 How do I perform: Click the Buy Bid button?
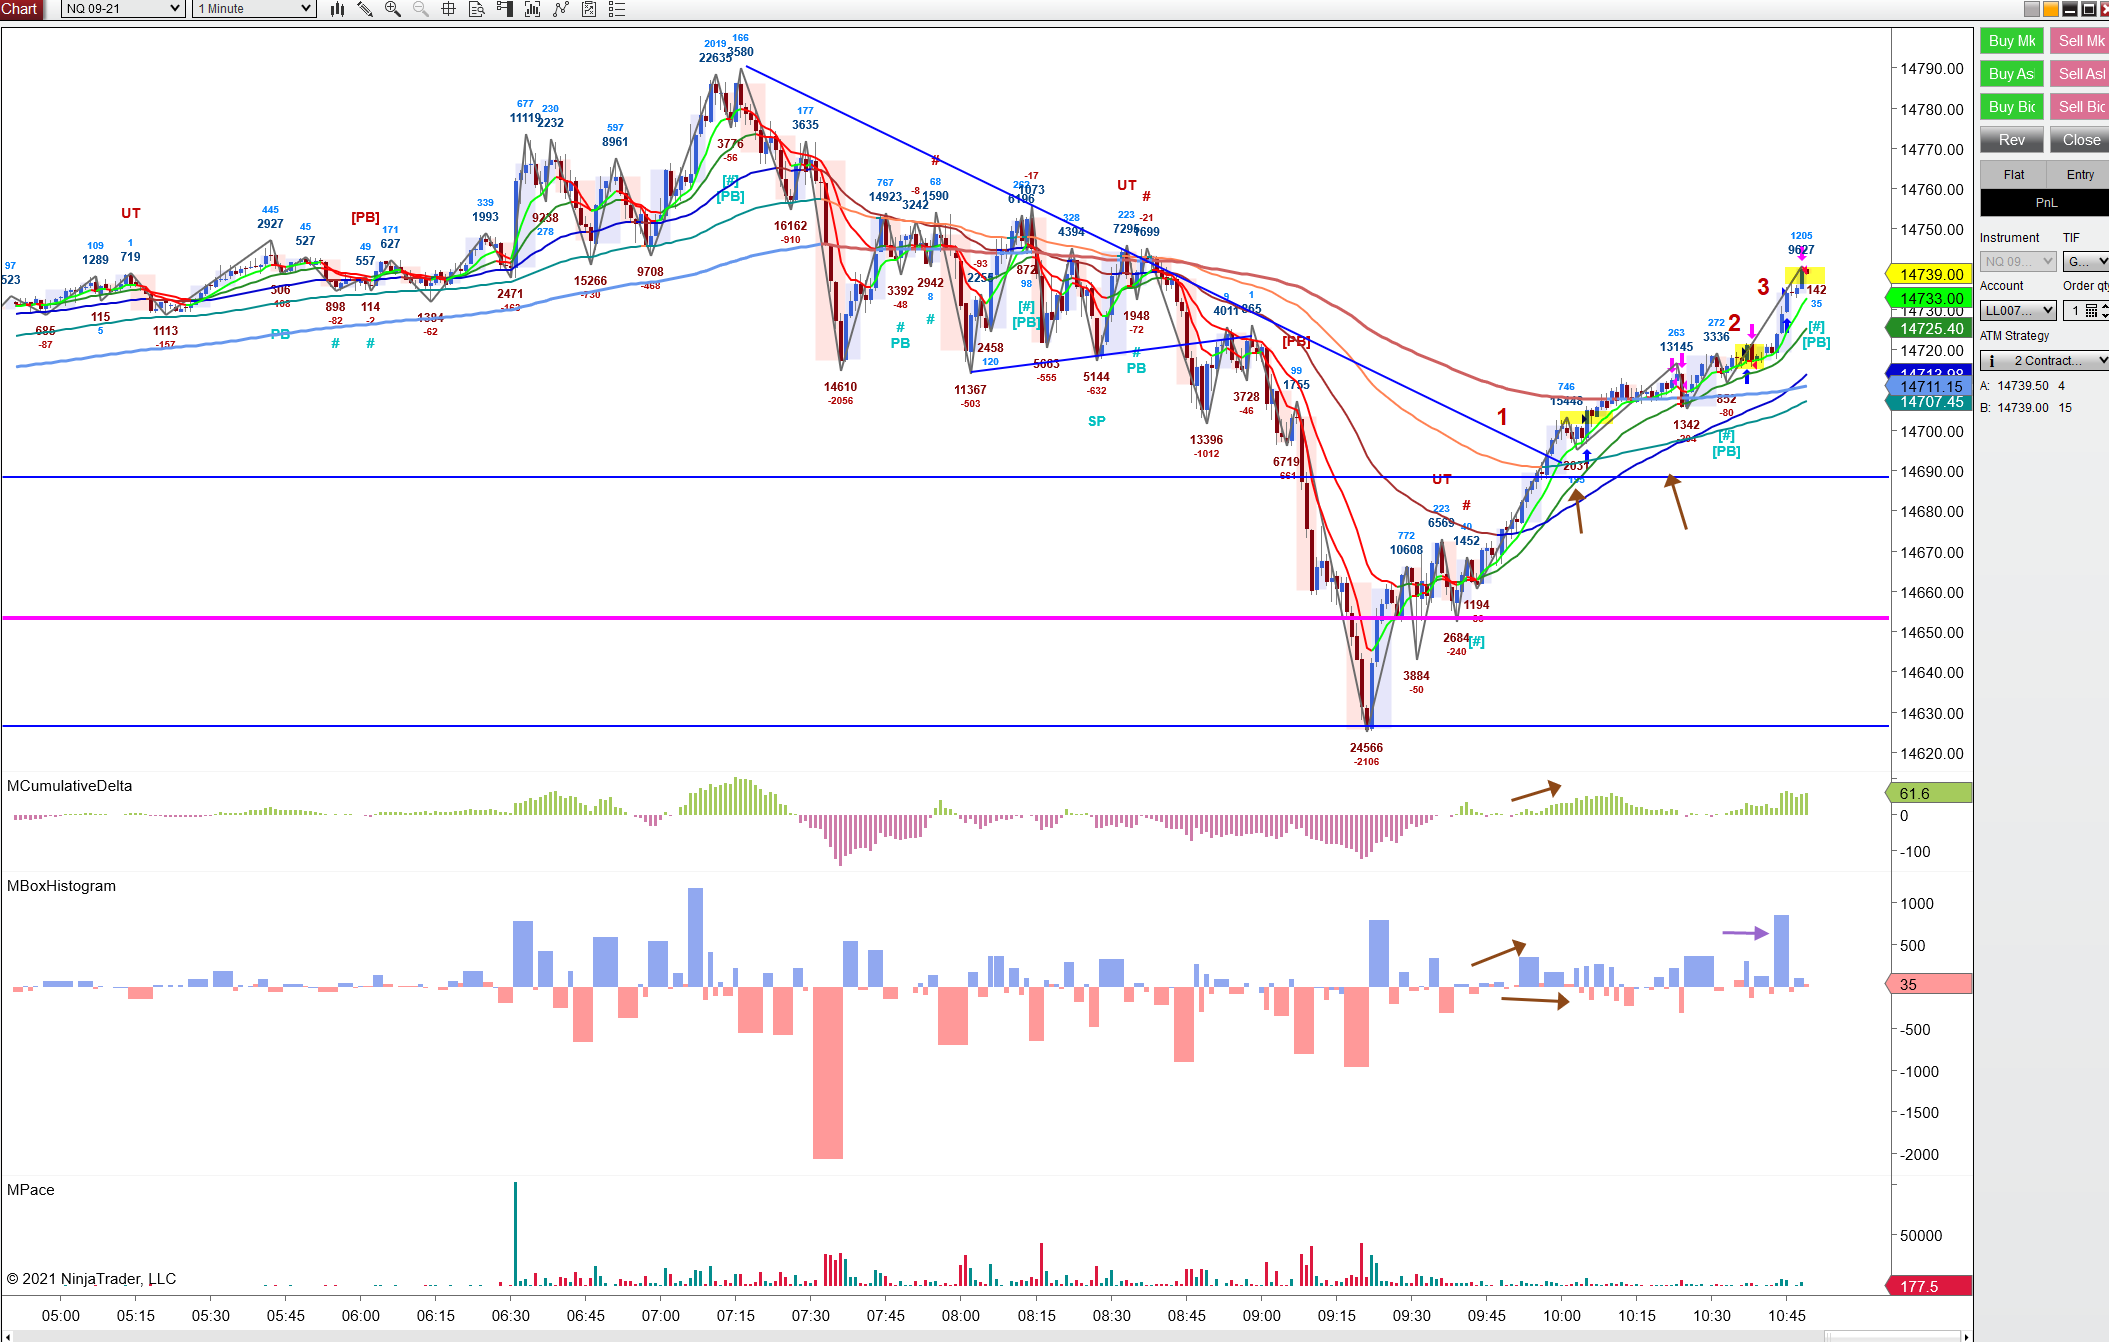coord(2012,107)
